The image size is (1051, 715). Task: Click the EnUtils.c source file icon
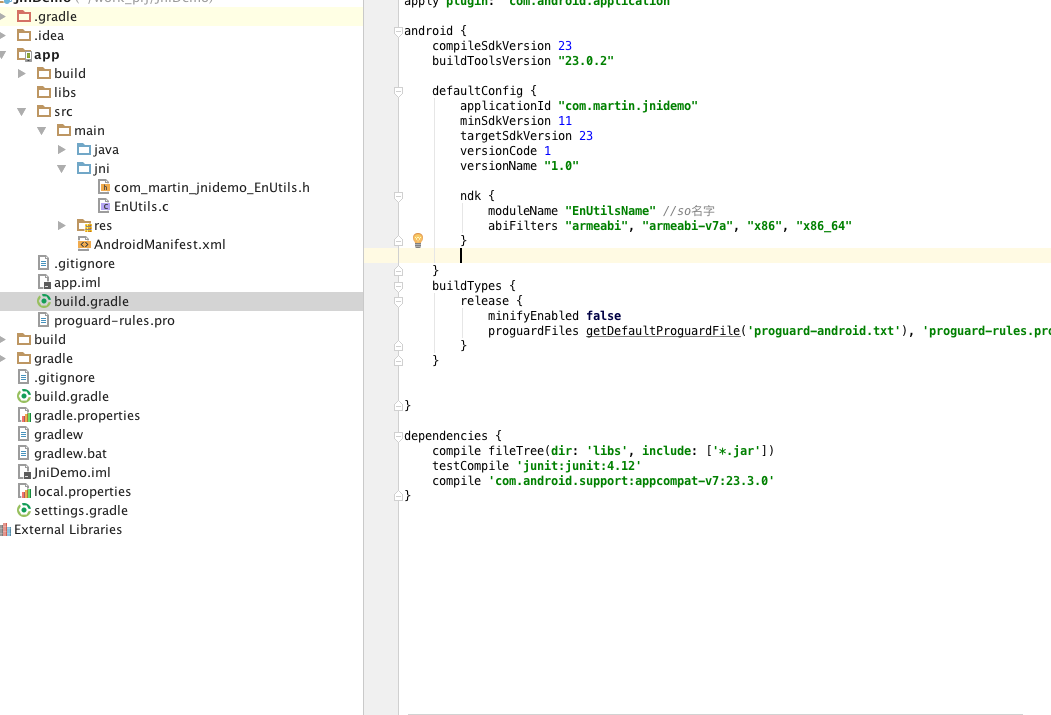click(104, 206)
